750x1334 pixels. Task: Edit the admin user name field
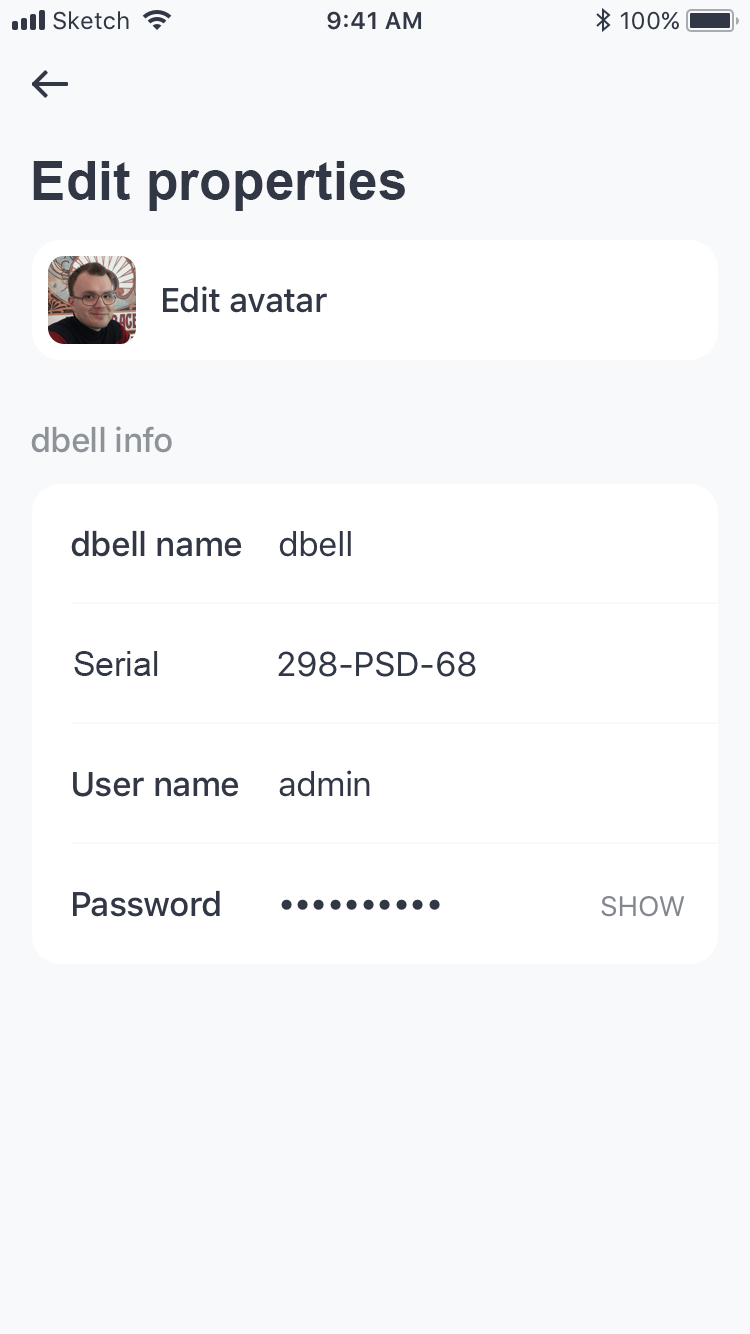pyautogui.click(x=325, y=784)
